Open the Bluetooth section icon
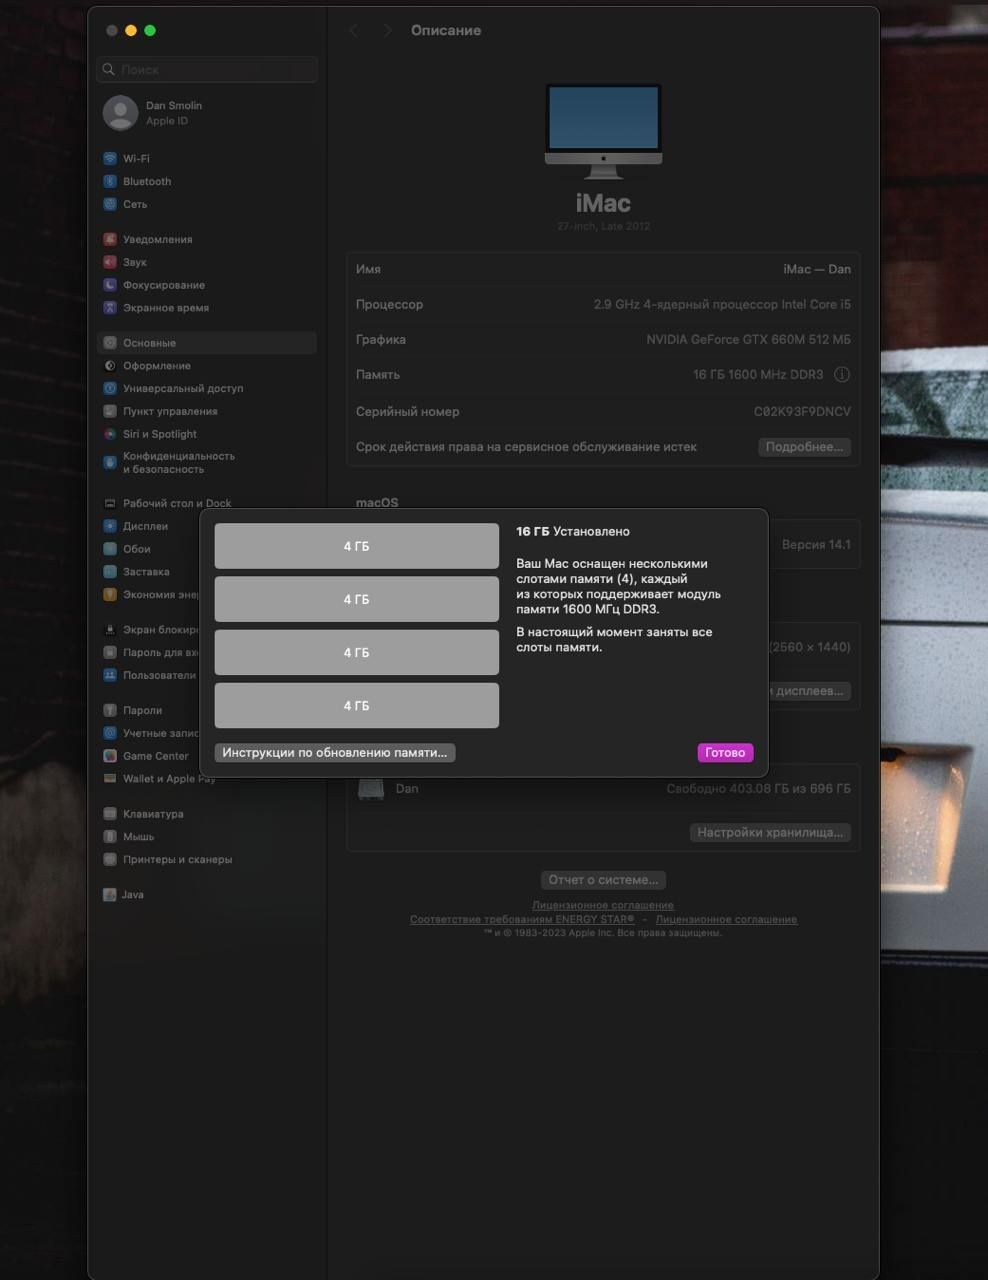 (x=110, y=181)
